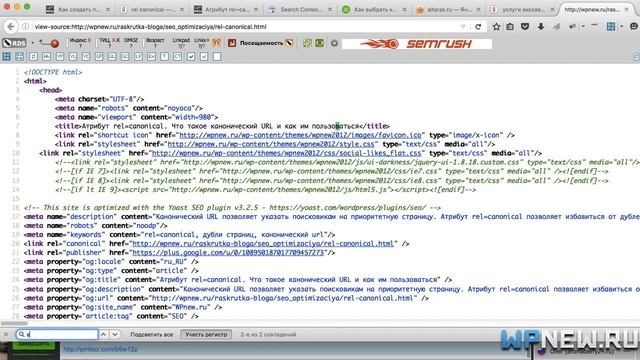
Task: Click the red flame icon before Посещаемость
Action: [x=232, y=43]
